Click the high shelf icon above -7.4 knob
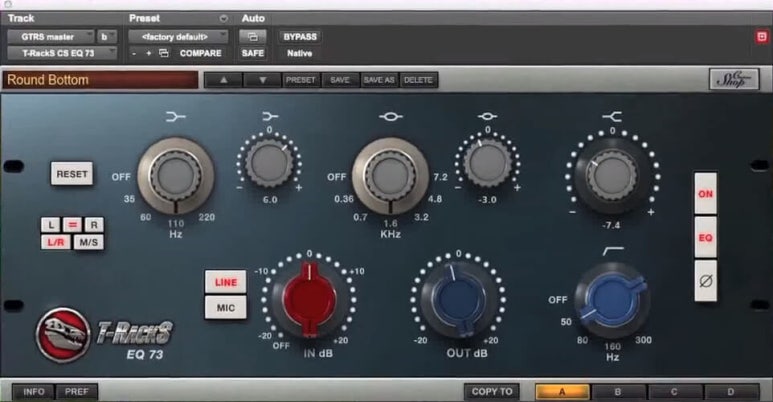773x402 pixels. 612,116
